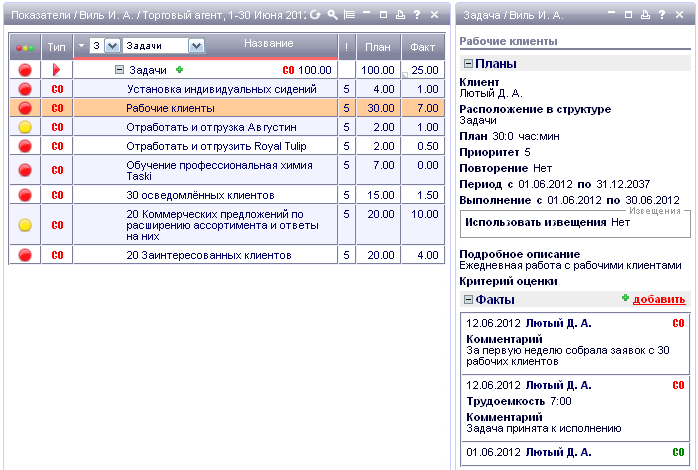Maximize the Задача panel
The image size is (698, 470).
click(628, 15)
